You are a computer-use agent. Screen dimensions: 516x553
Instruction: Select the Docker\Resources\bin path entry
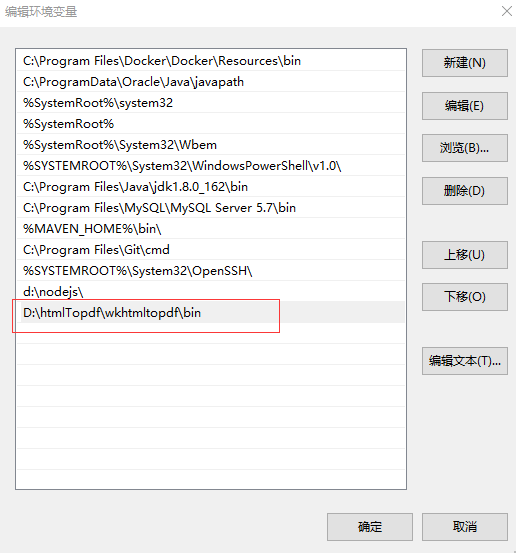pos(211,61)
